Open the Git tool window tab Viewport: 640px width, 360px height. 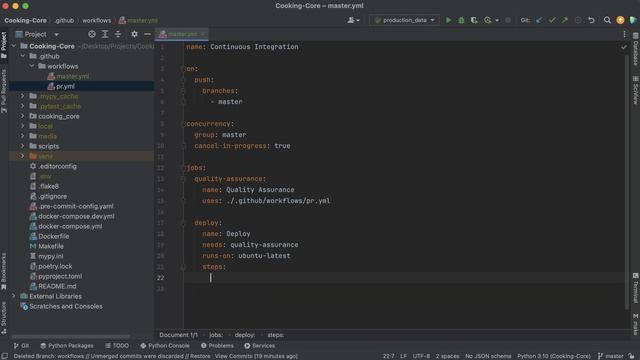pos(21,346)
